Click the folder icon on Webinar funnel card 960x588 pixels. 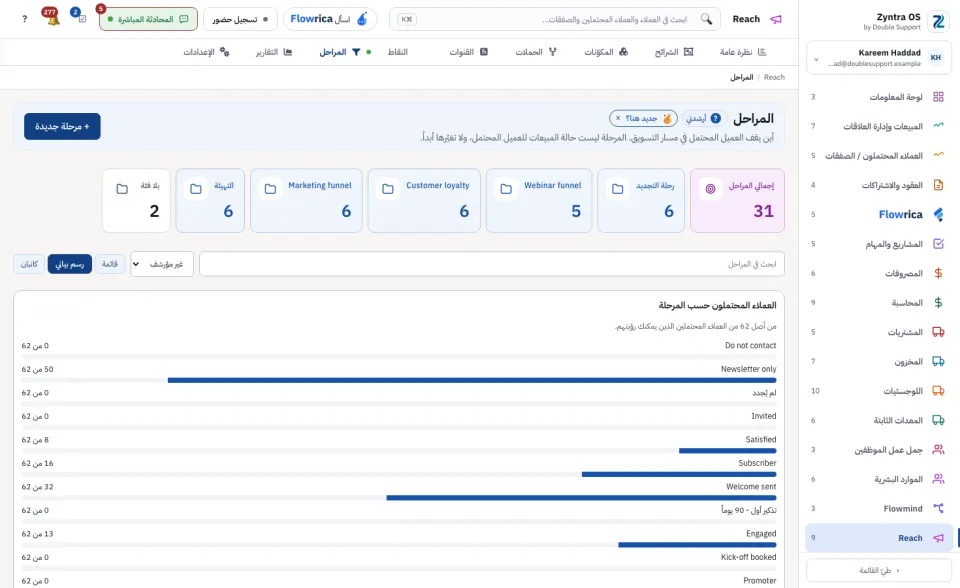pyautogui.click(x=506, y=189)
